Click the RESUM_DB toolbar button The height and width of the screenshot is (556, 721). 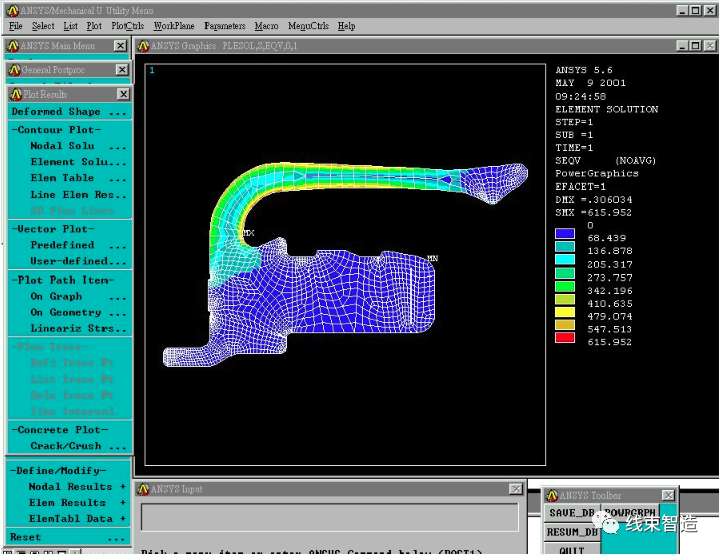coord(572,532)
